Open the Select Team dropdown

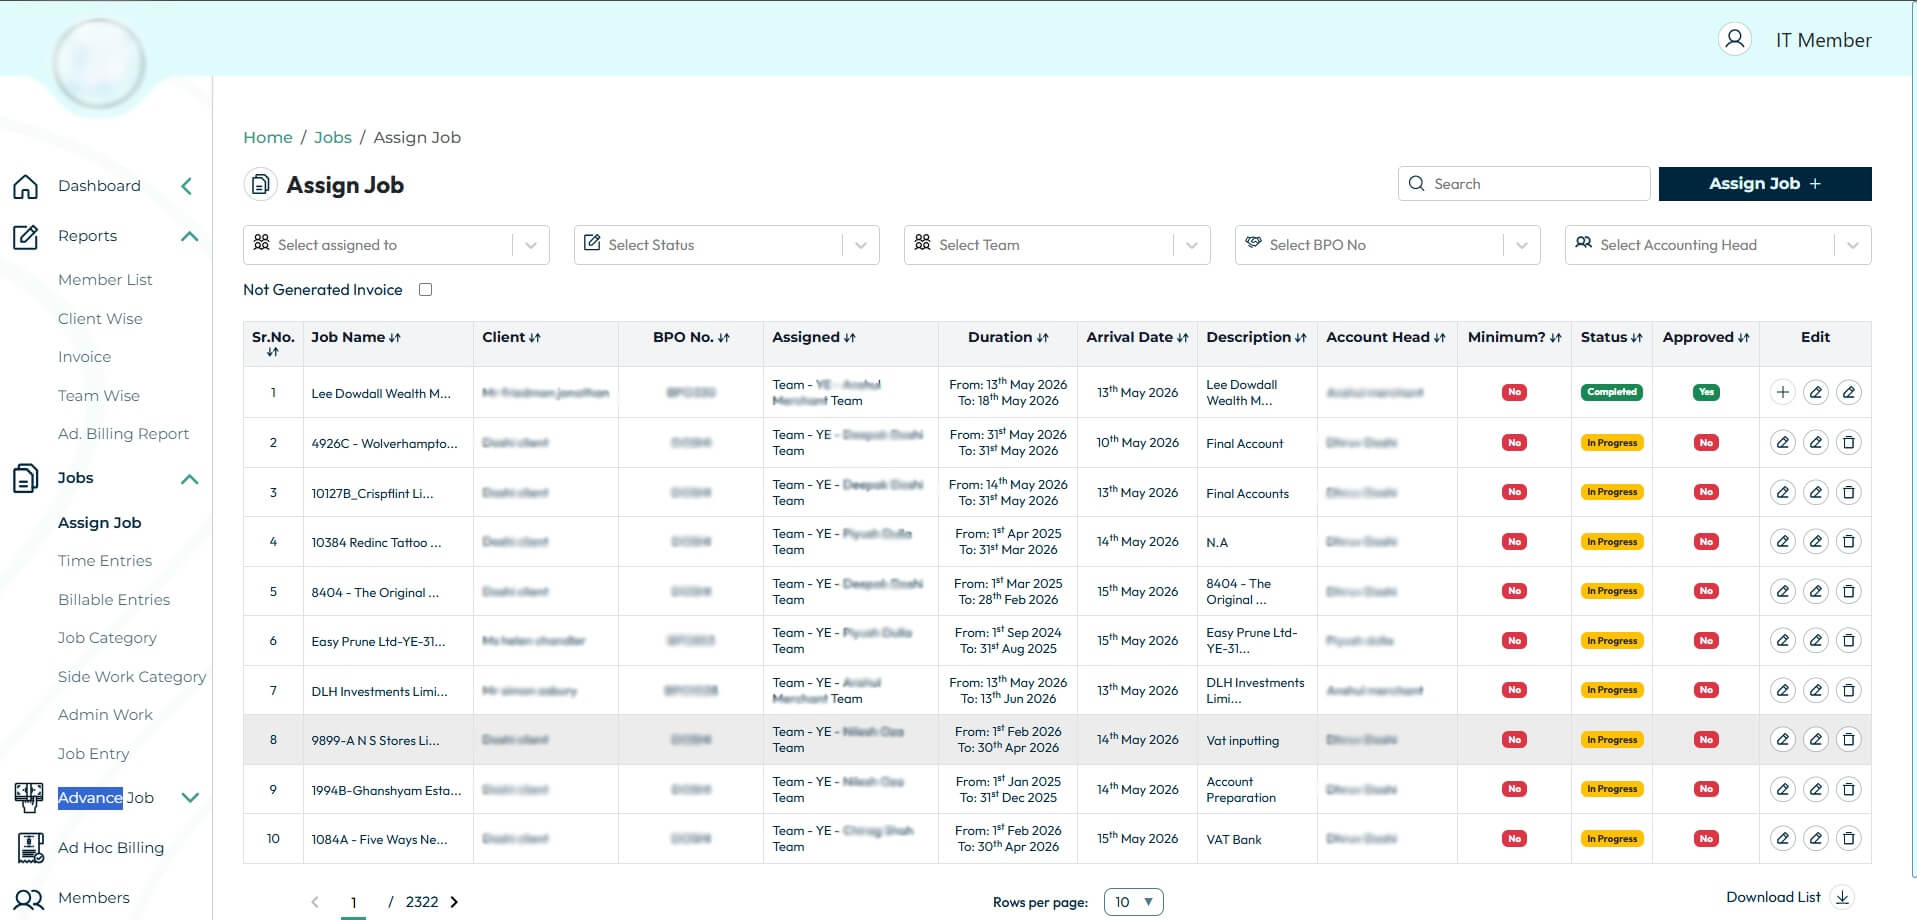[x=1057, y=245]
